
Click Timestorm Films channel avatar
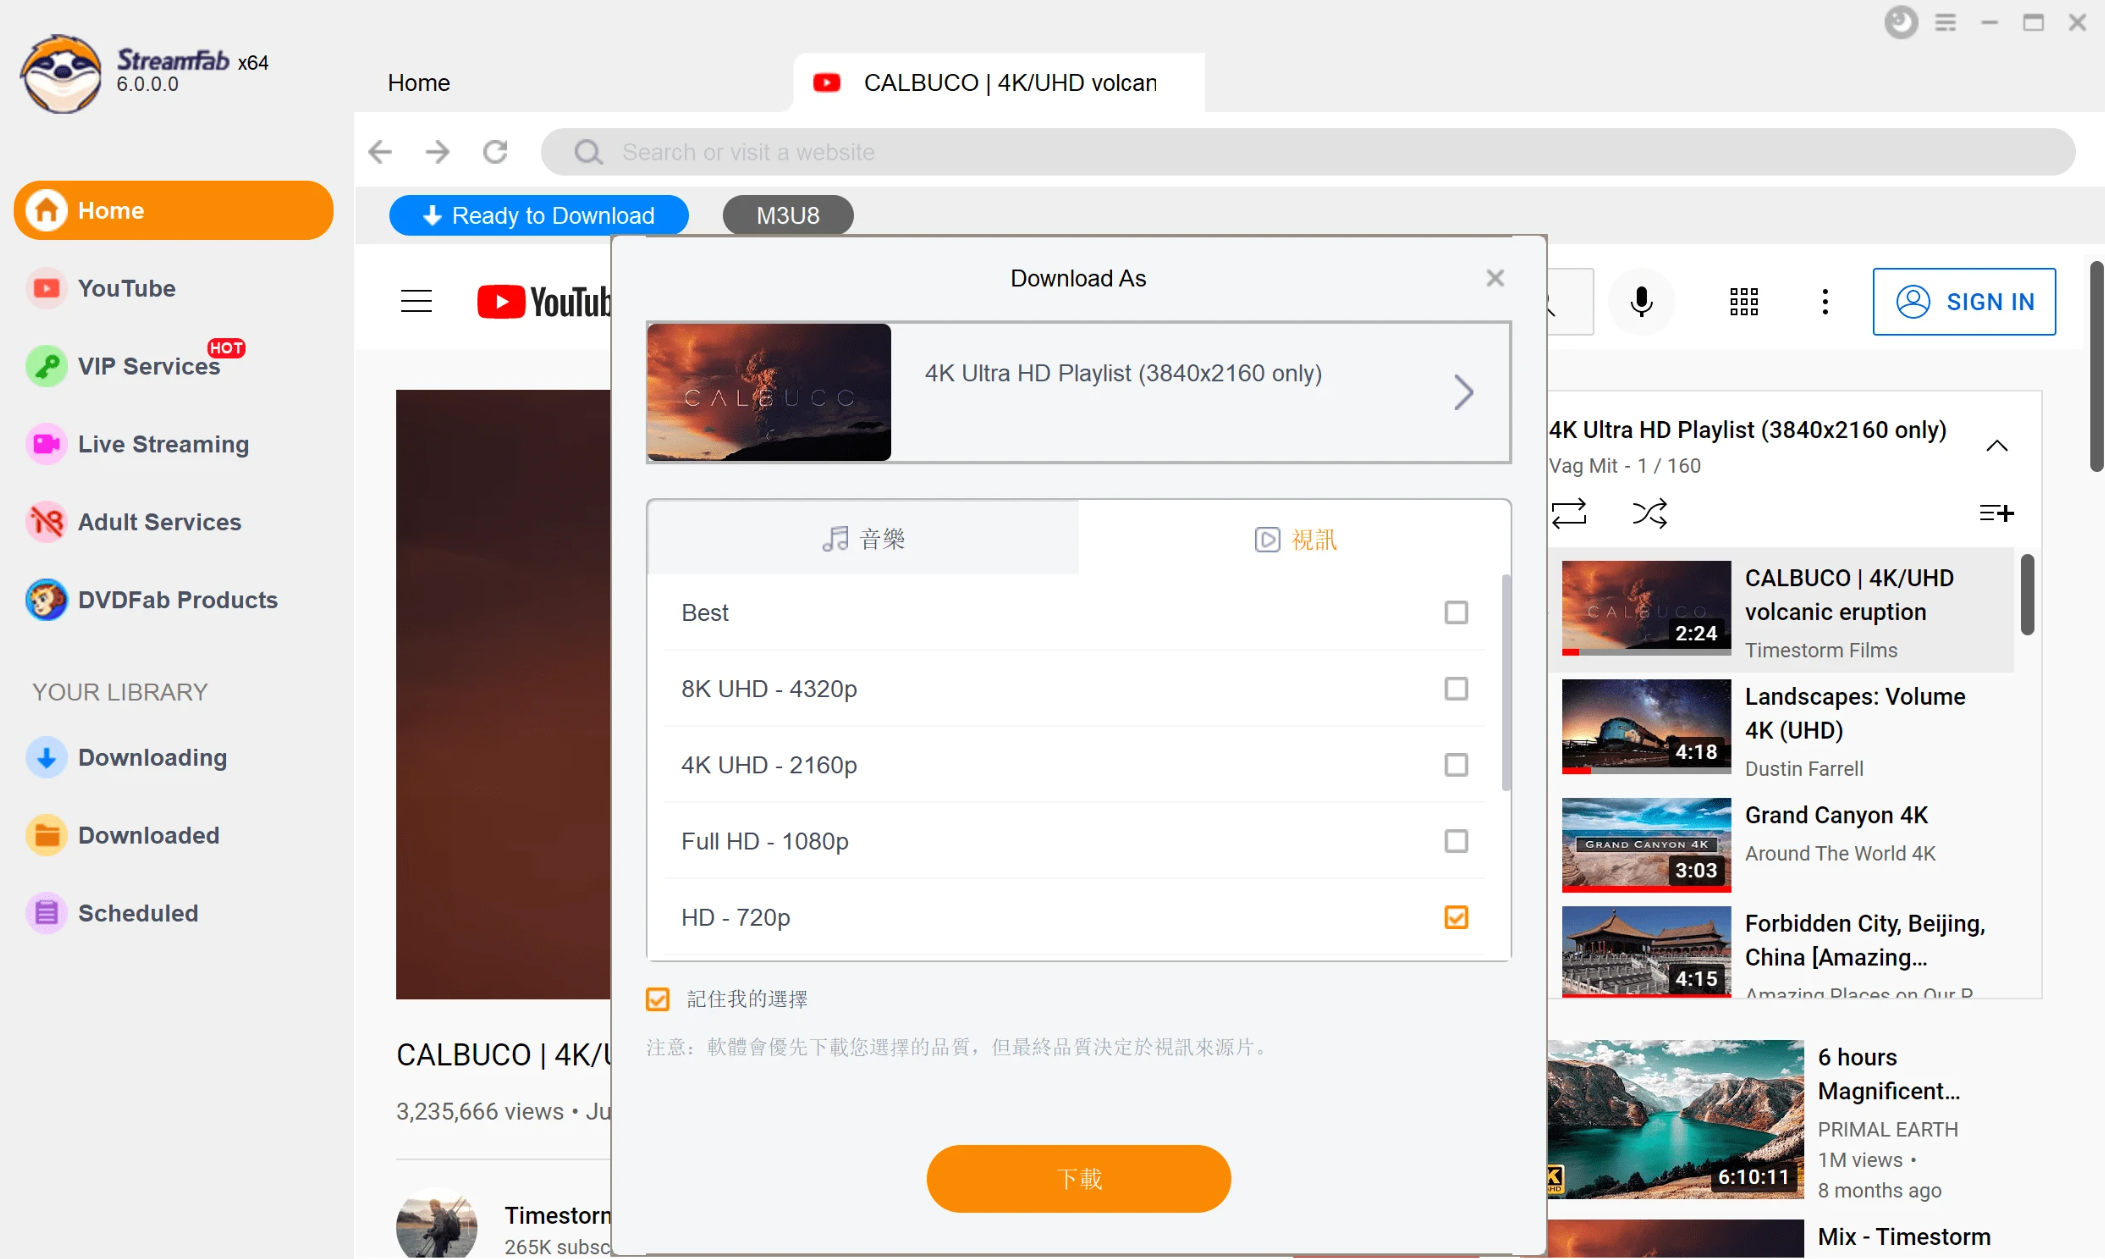pyautogui.click(x=436, y=1222)
